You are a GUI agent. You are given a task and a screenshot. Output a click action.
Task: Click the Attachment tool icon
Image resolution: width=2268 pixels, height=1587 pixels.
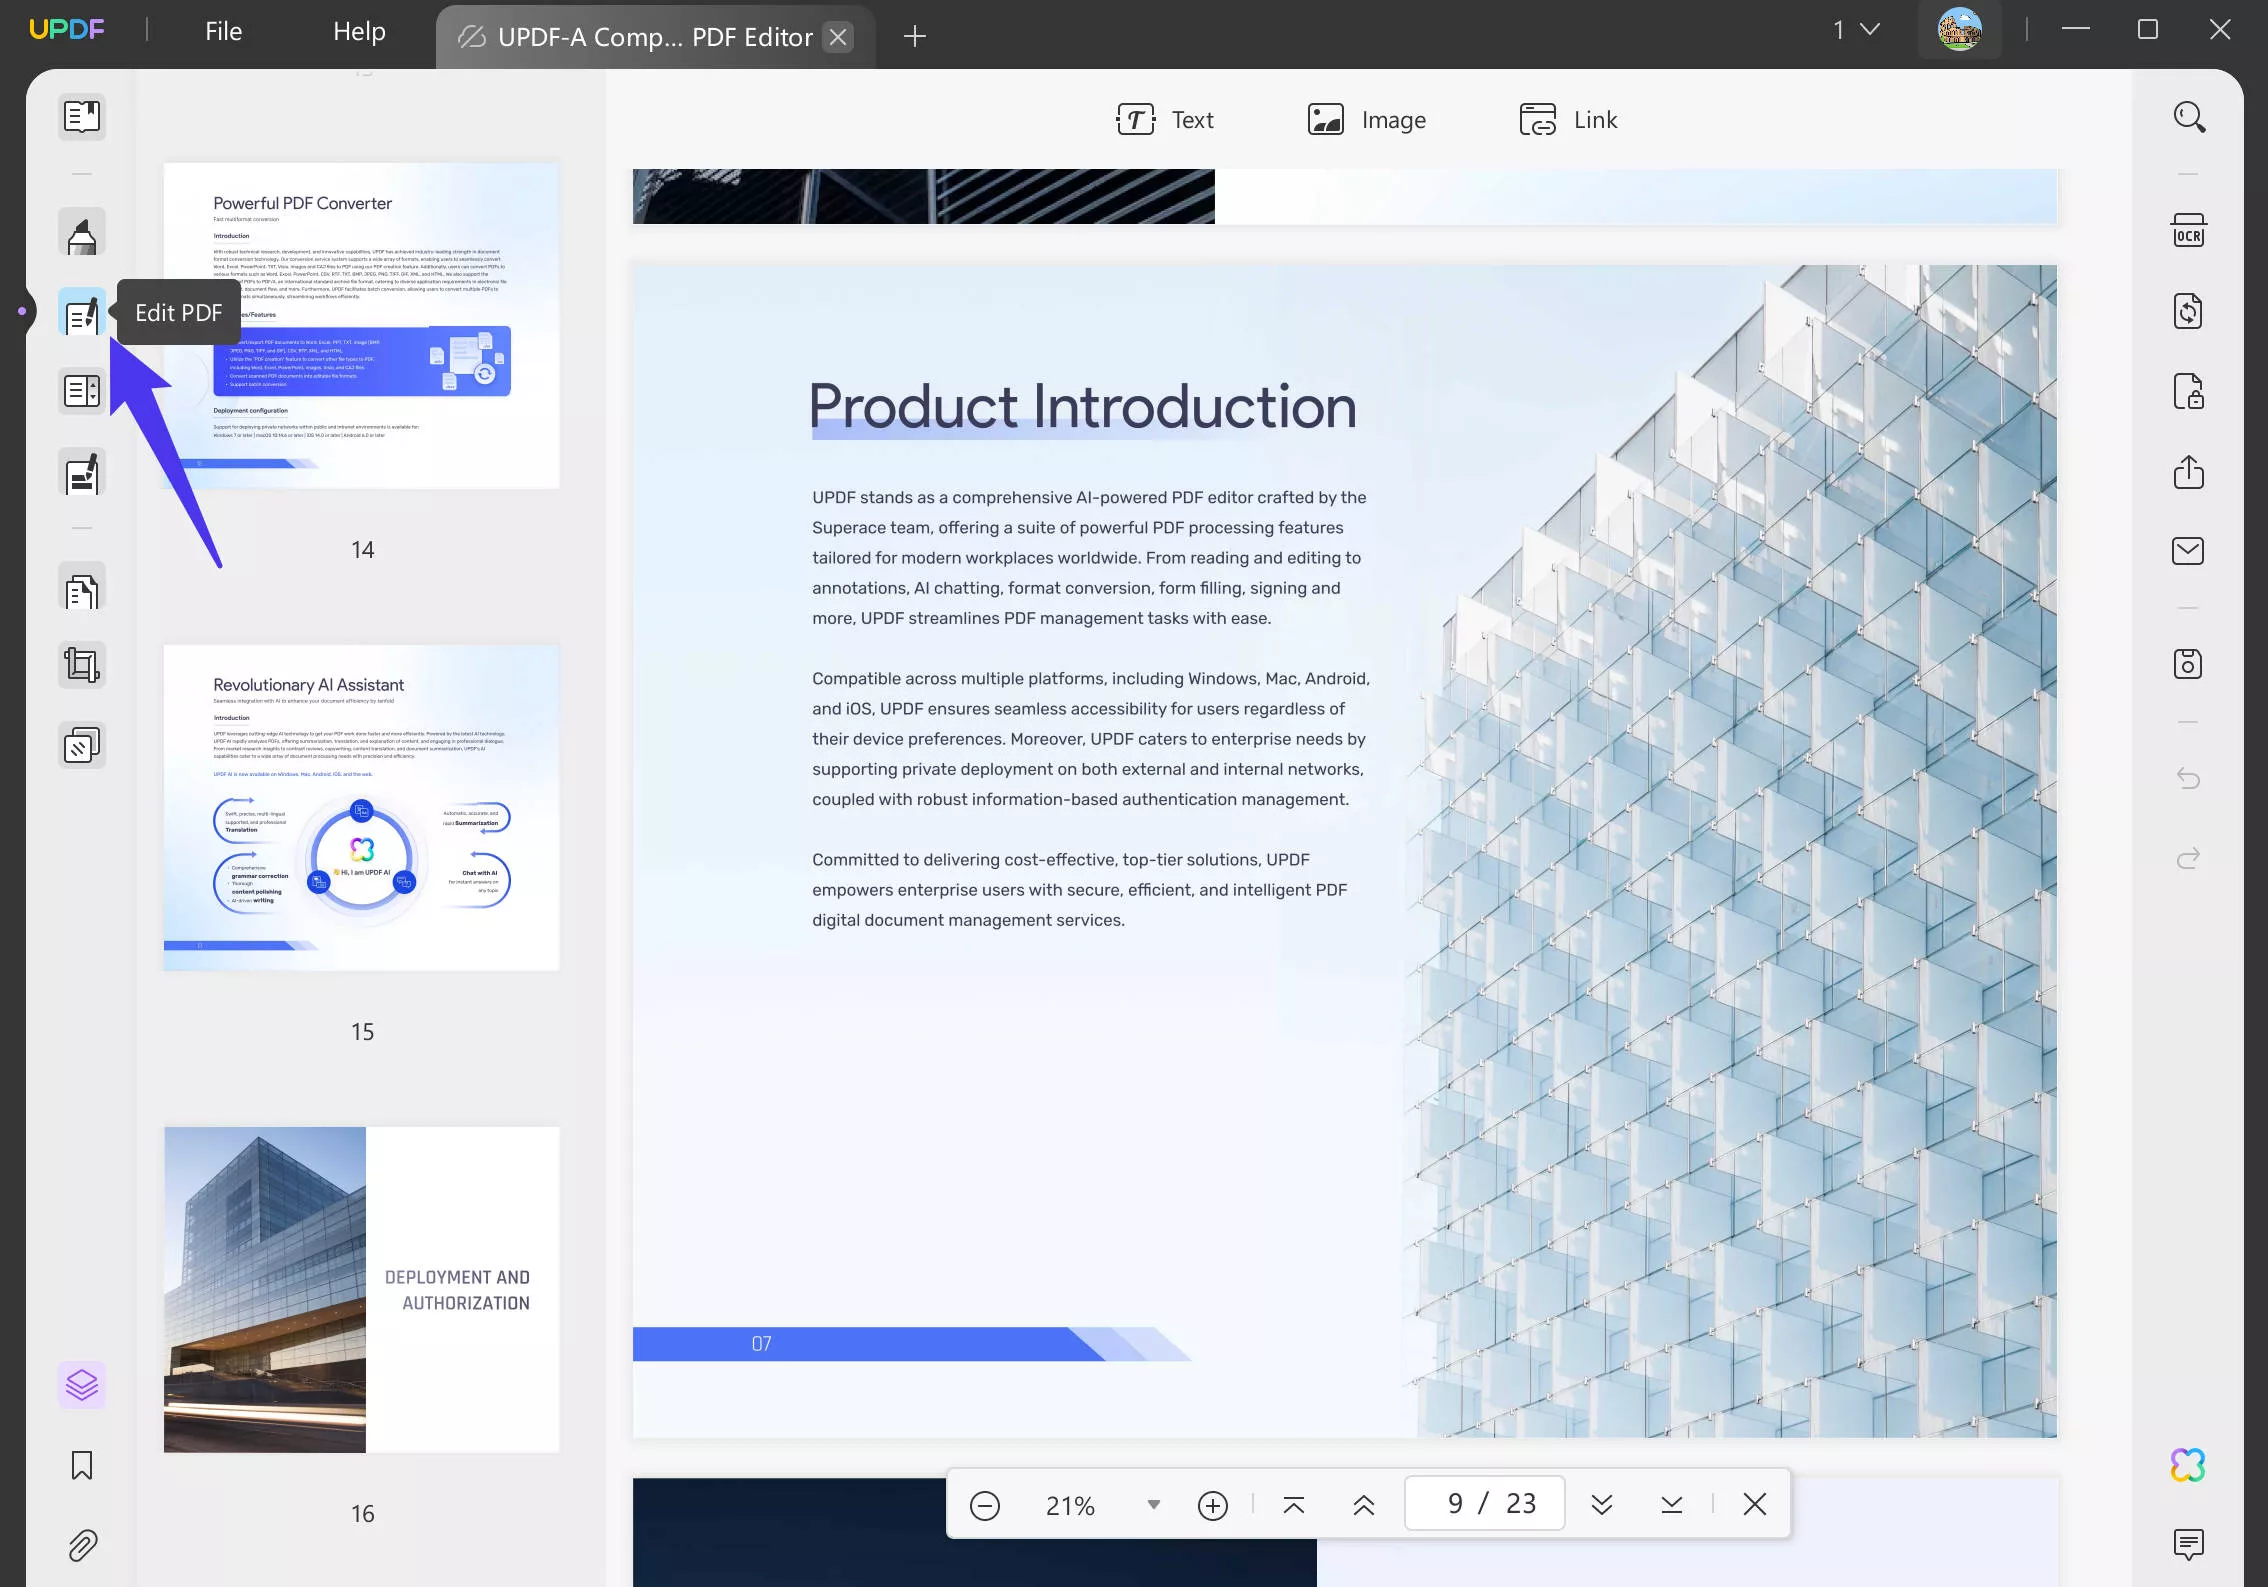coord(81,1546)
